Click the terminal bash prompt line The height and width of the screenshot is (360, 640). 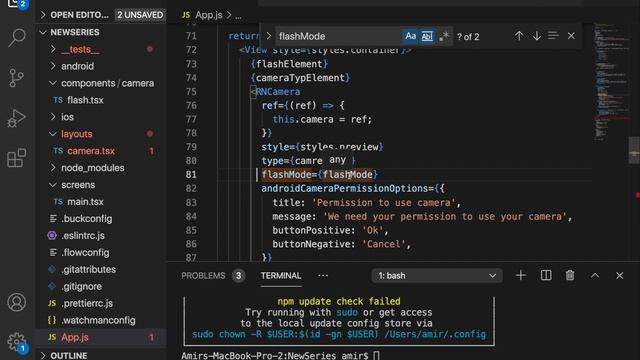(x=281, y=356)
